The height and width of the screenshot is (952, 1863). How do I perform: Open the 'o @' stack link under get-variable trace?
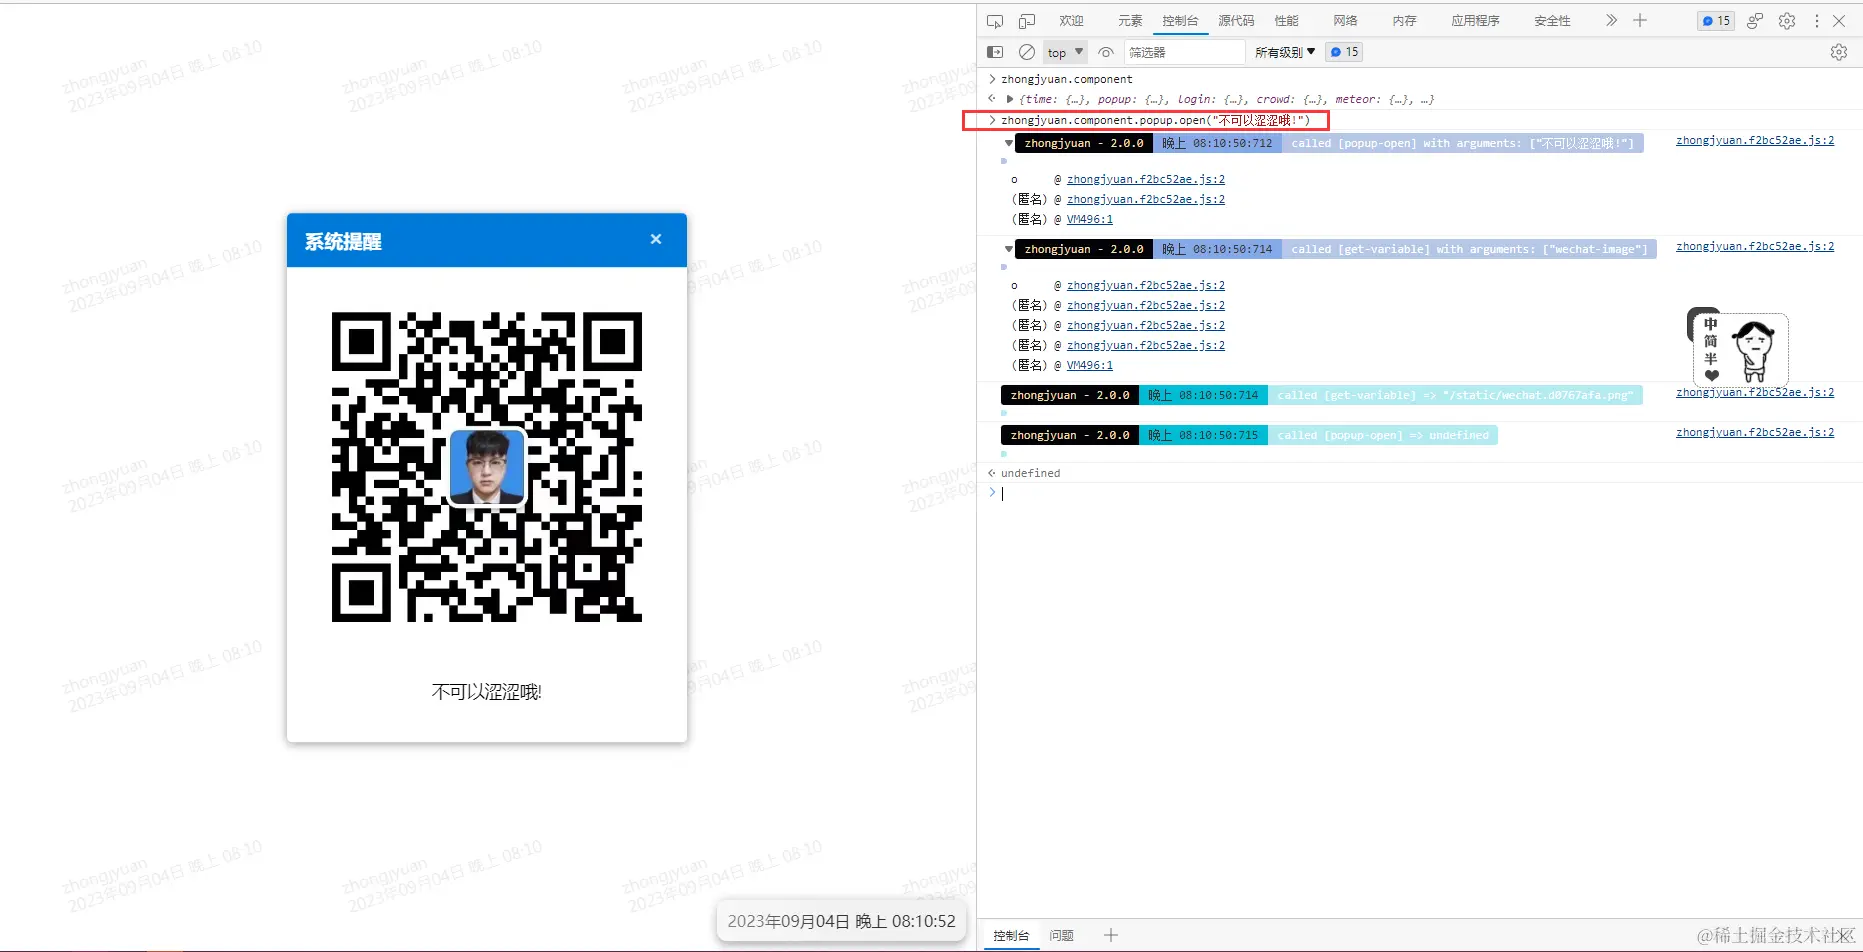tap(1145, 285)
